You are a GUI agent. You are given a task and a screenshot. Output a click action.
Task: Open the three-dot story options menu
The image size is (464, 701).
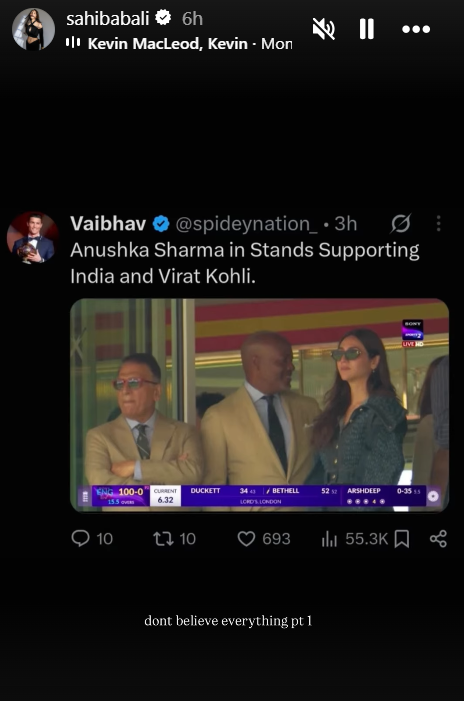point(416,30)
